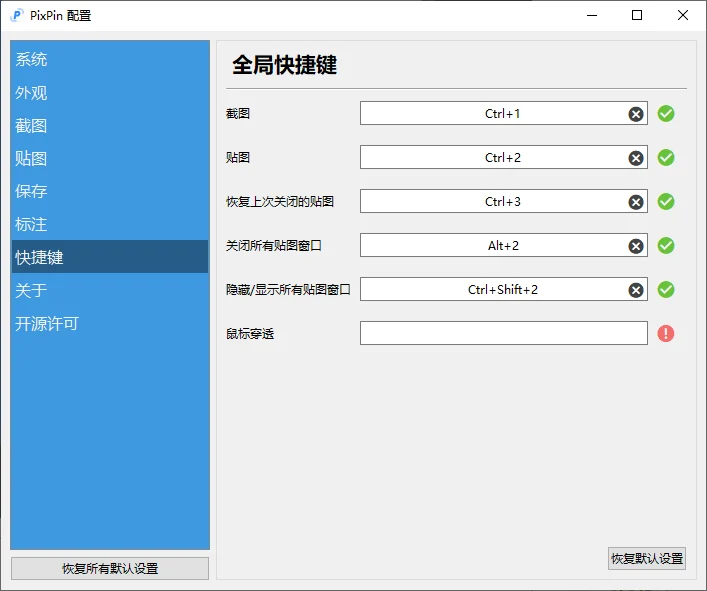This screenshot has width=707, height=591.
Task: Clear the 贴图 shortcut Ctrl+2
Action: (x=636, y=158)
